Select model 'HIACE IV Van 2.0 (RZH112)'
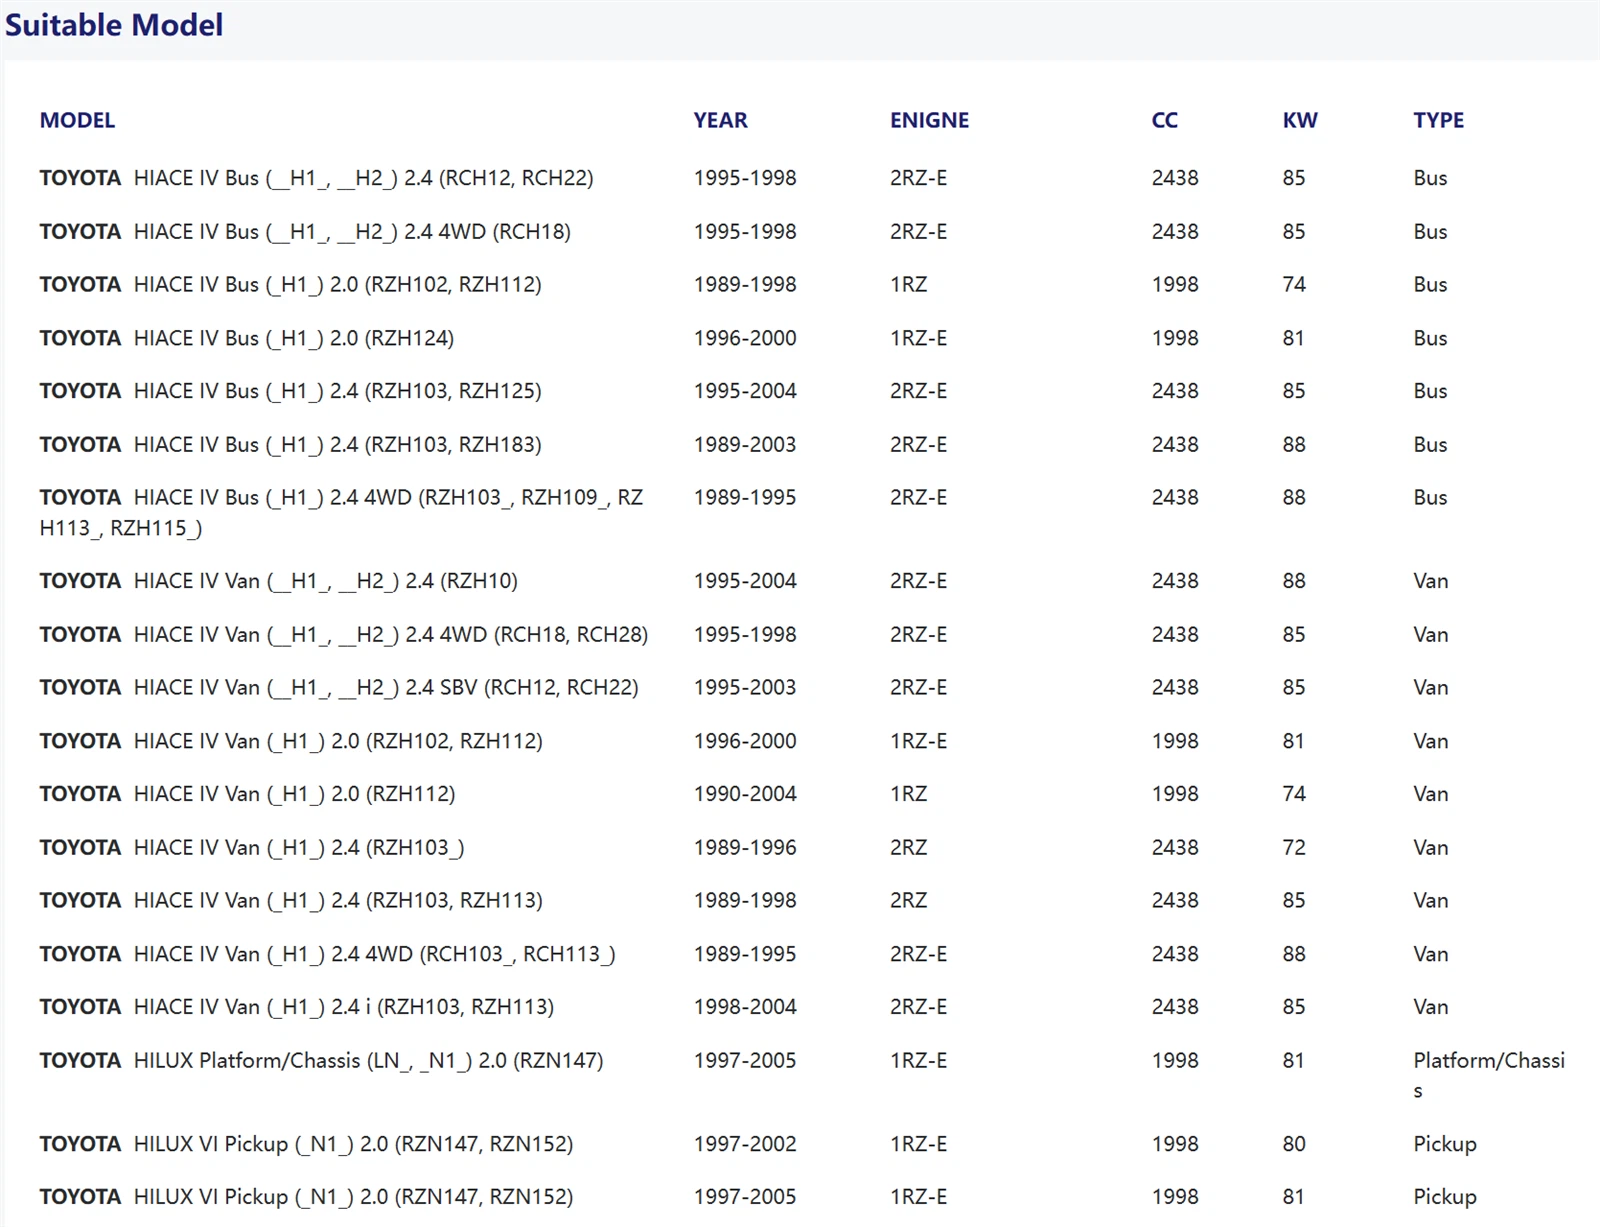Screen dimensions: 1600x1227 pyautogui.click(x=247, y=794)
